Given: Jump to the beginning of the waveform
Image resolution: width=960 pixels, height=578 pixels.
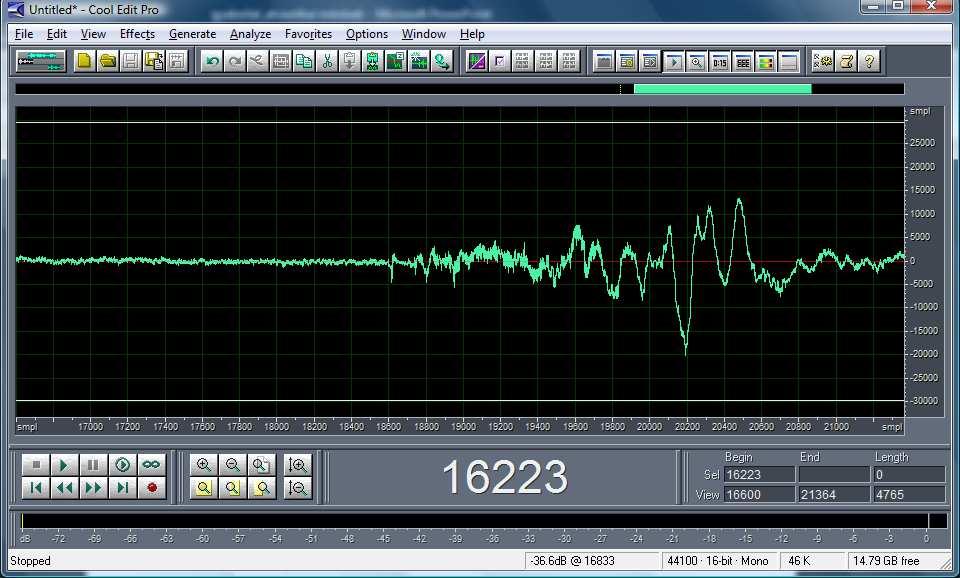Looking at the screenshot, I should [x=36, y=488].
